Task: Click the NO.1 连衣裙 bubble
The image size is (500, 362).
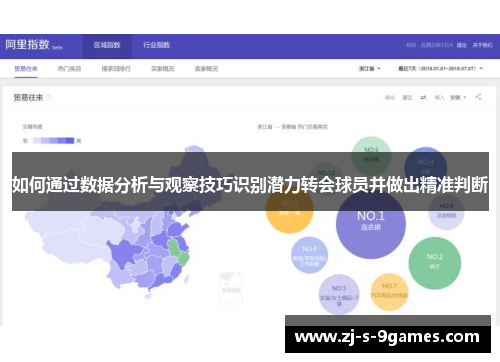Action: pos(371,223)
